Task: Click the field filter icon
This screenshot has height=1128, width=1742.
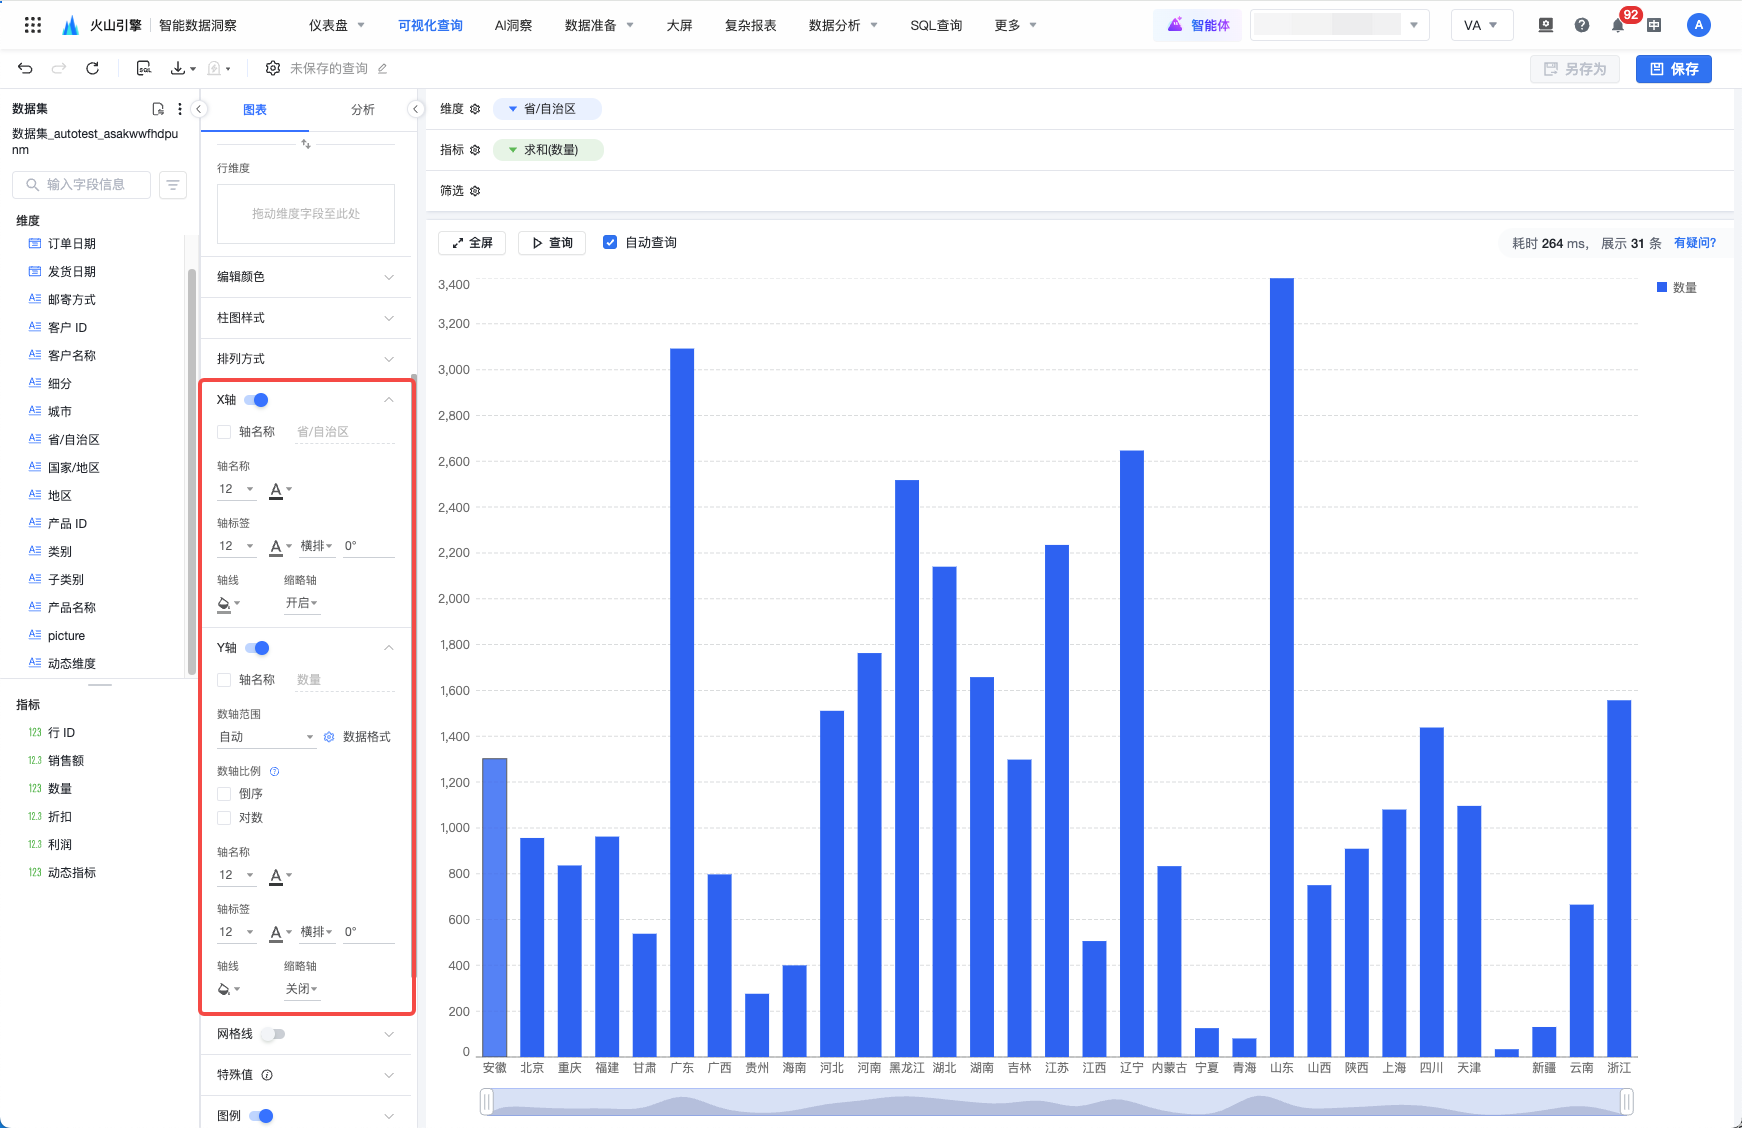Action: pyautogui.click(x=173, y=185)
